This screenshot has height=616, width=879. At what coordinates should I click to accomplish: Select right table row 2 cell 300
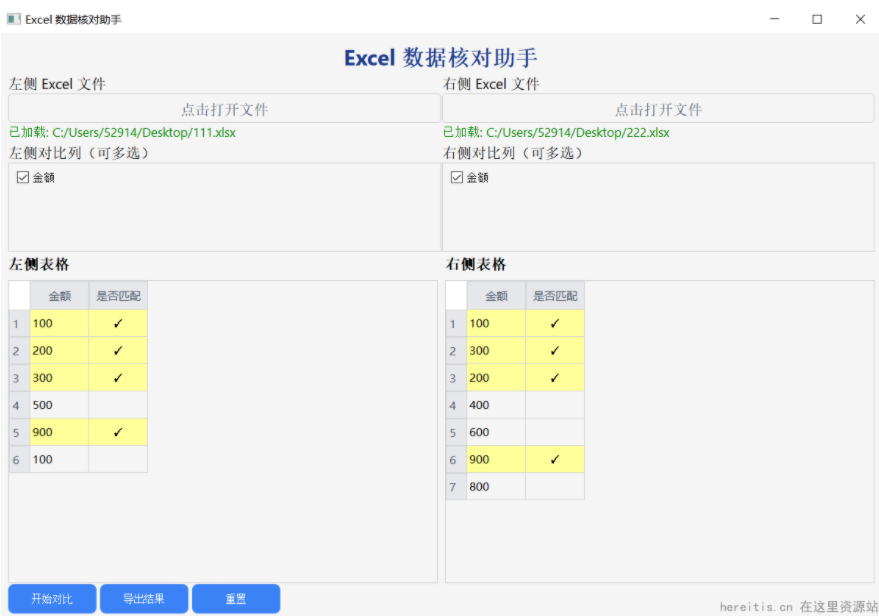pyautogui.click(x=496, y=351)
